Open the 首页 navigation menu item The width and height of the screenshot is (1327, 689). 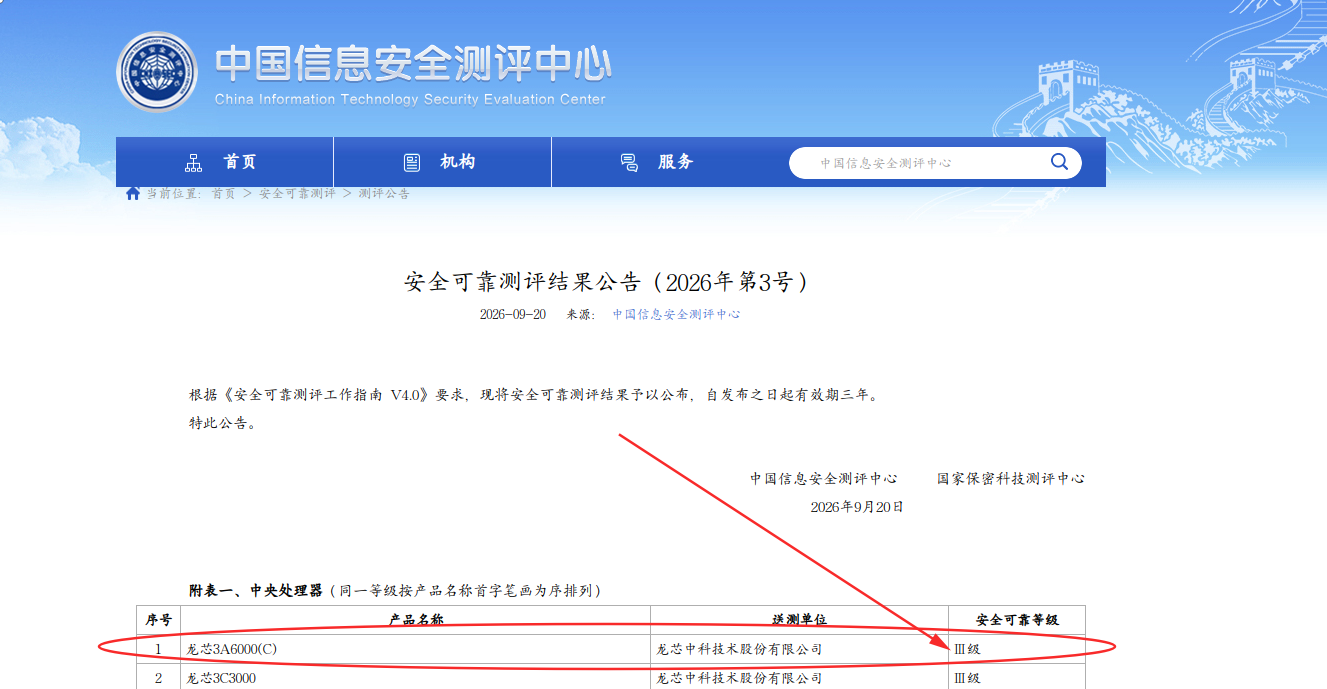pos(224,162)
